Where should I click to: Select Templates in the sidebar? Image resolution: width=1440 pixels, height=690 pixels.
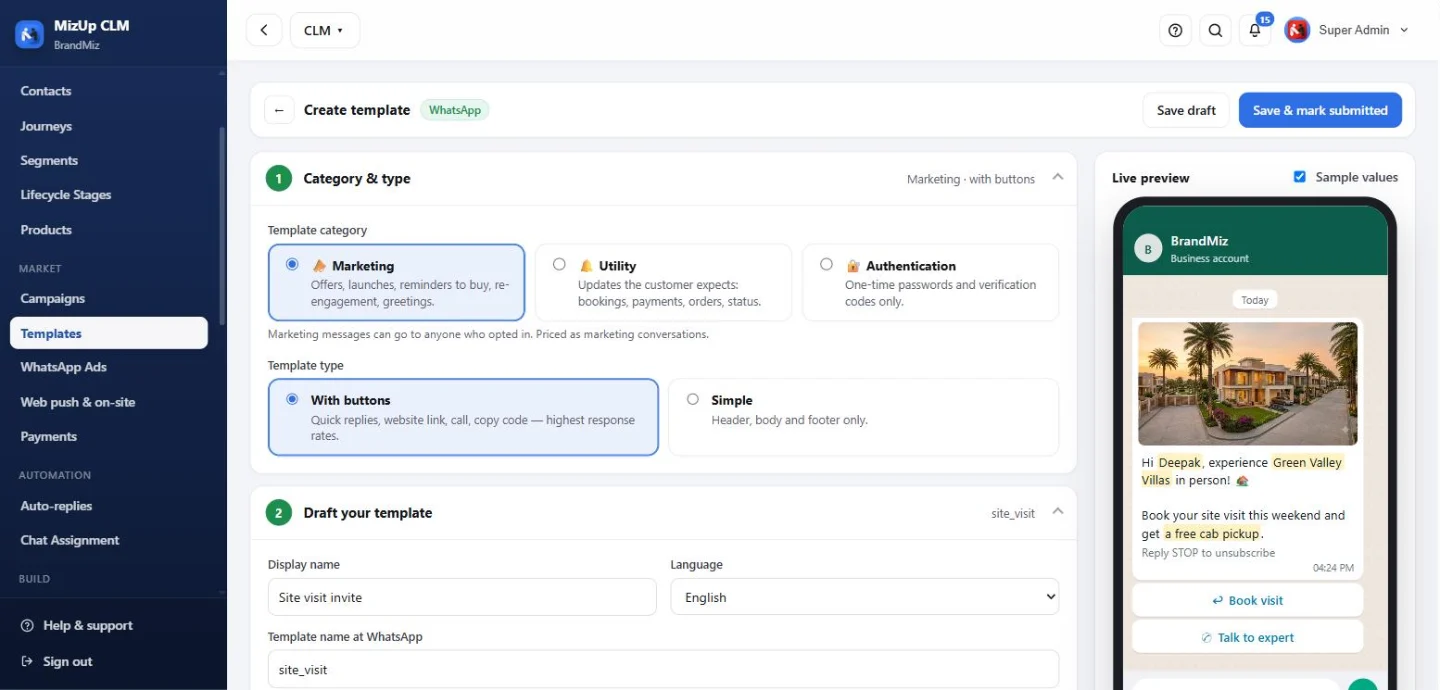109,333
